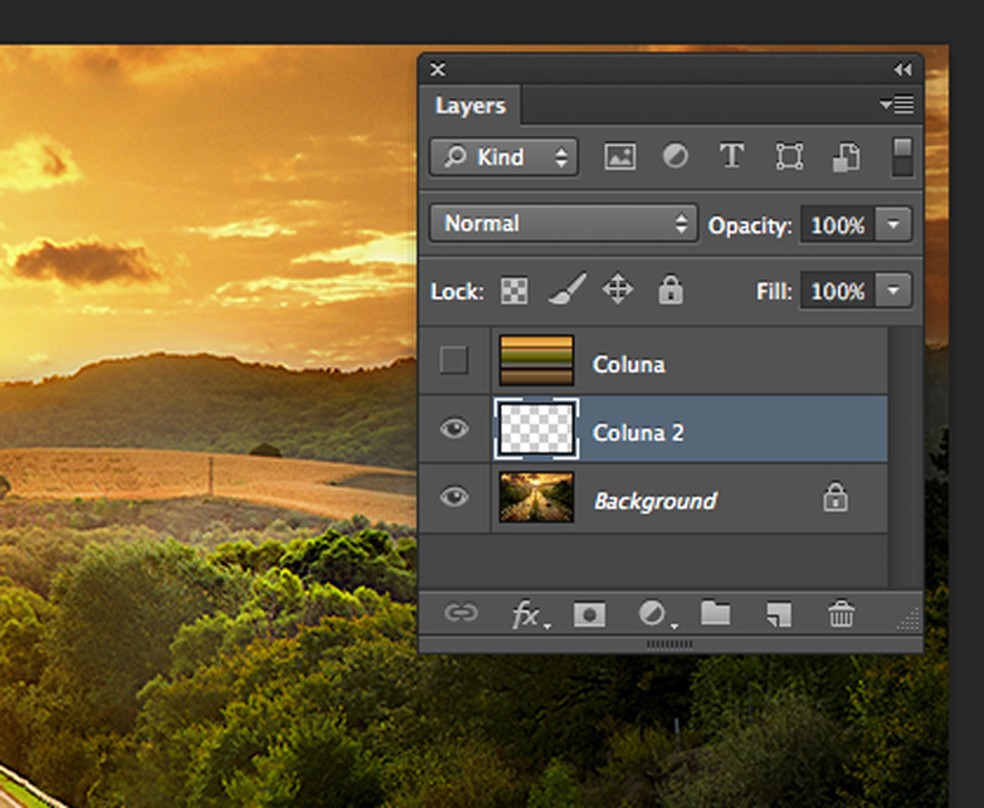Select the Background layer name
Screen dimensions: 984x808
pos(655,501)
